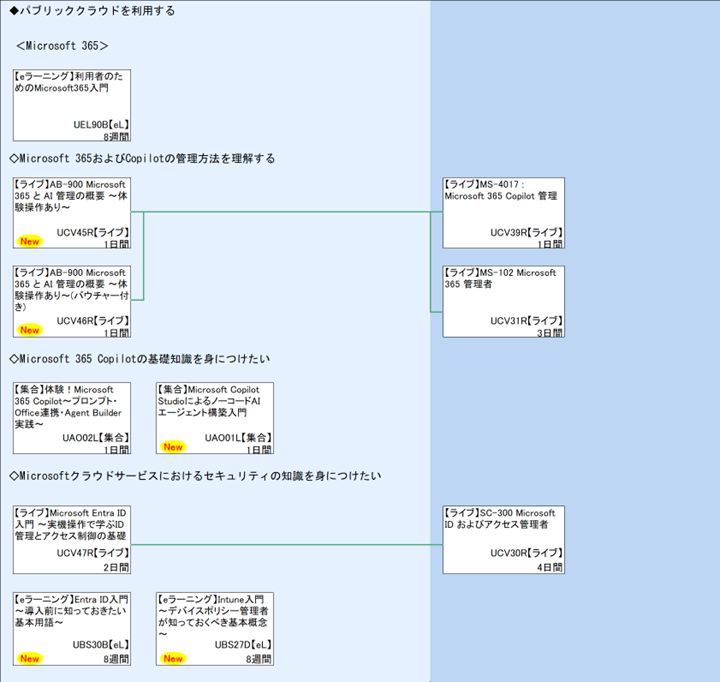The width and height of the screenshot is (720, 682).
Task: Click the course code UCV39R【ライブ】
Action: pyautogui.click(x=526, y=232)
